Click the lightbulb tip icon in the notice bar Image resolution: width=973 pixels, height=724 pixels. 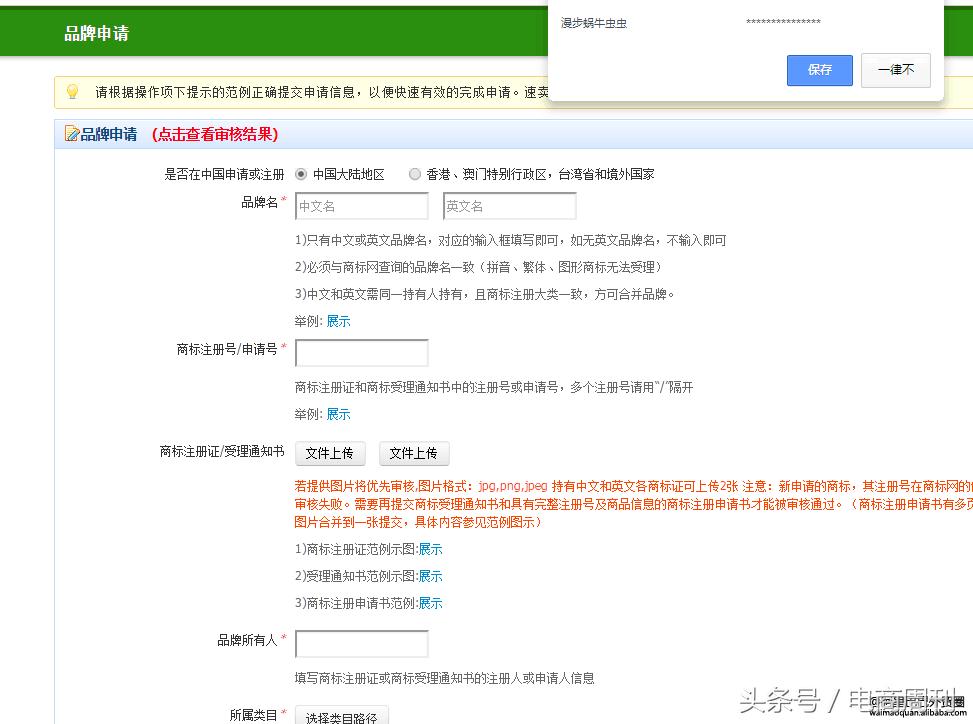(x=72, y=92)
